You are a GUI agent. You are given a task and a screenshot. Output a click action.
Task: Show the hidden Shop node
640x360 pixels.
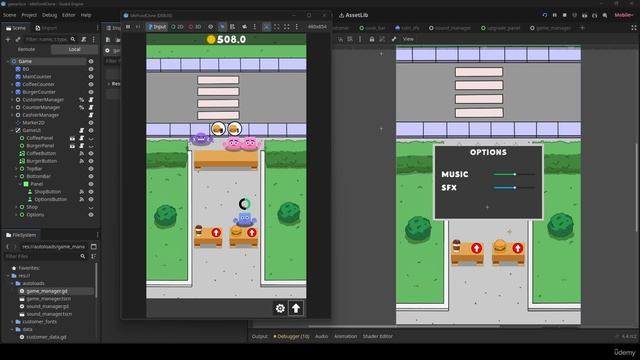tap(91, 207)
